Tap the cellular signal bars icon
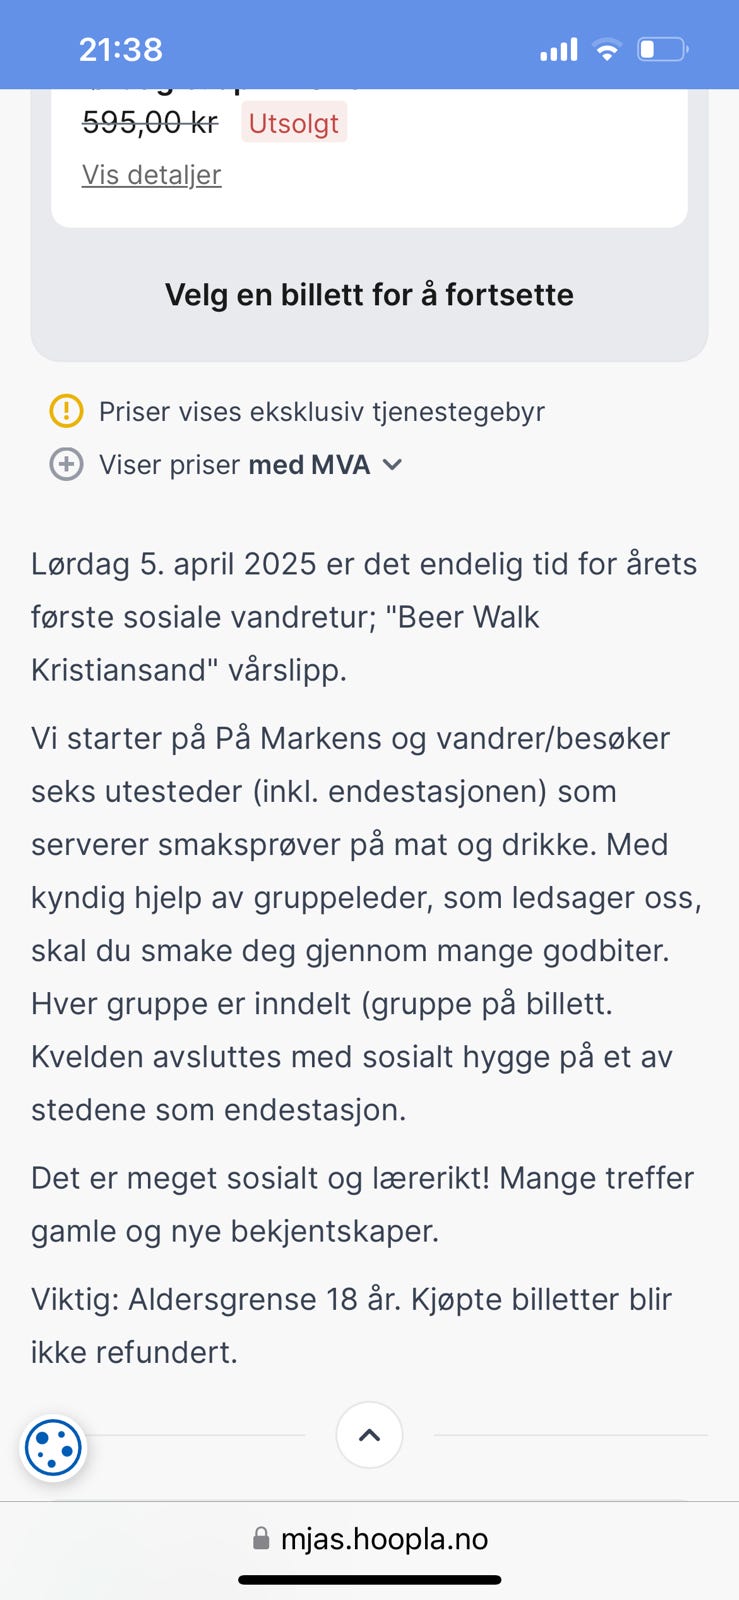 559,49
